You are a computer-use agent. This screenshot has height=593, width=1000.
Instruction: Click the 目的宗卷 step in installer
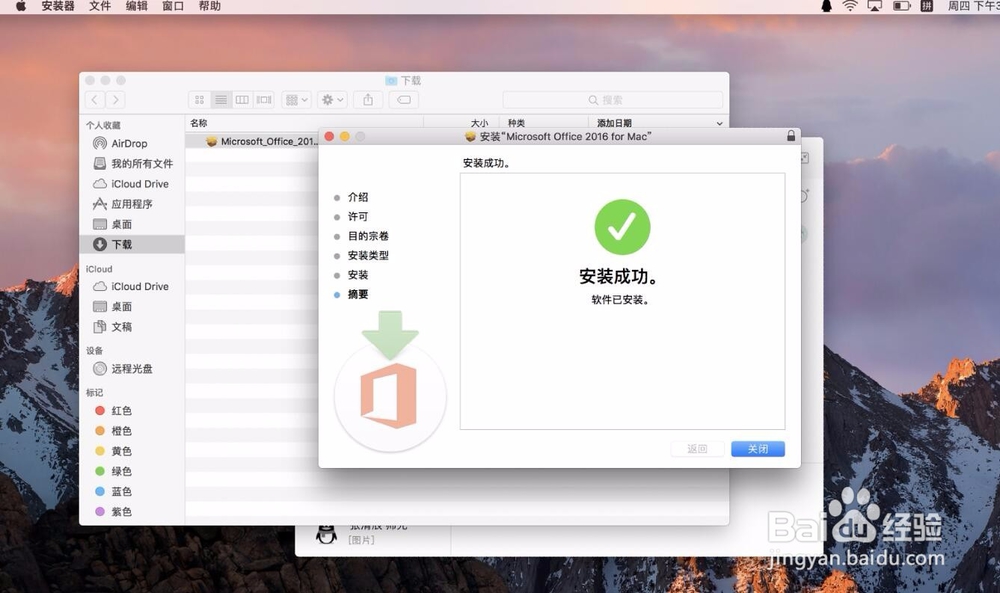pos(368,236)
